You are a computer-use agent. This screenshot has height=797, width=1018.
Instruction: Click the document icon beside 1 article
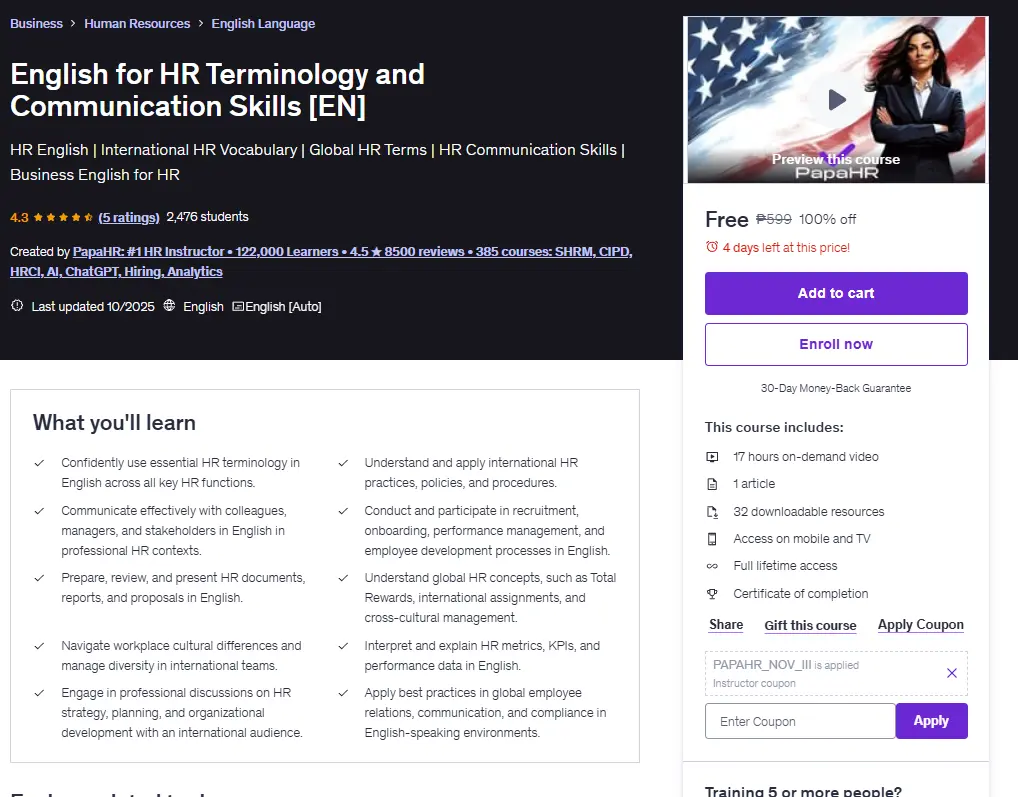[712, 484]
